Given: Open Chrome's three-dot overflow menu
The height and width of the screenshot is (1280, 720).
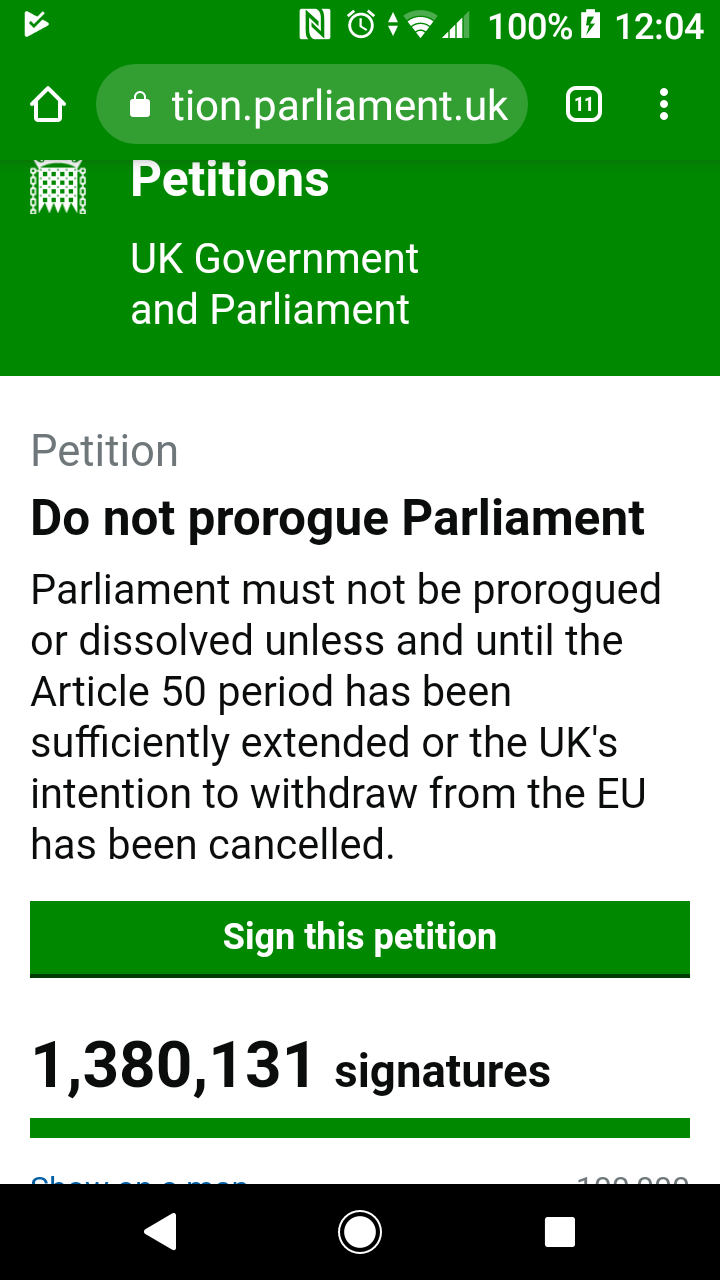Looking at the screenshot, I should point(664,105).
